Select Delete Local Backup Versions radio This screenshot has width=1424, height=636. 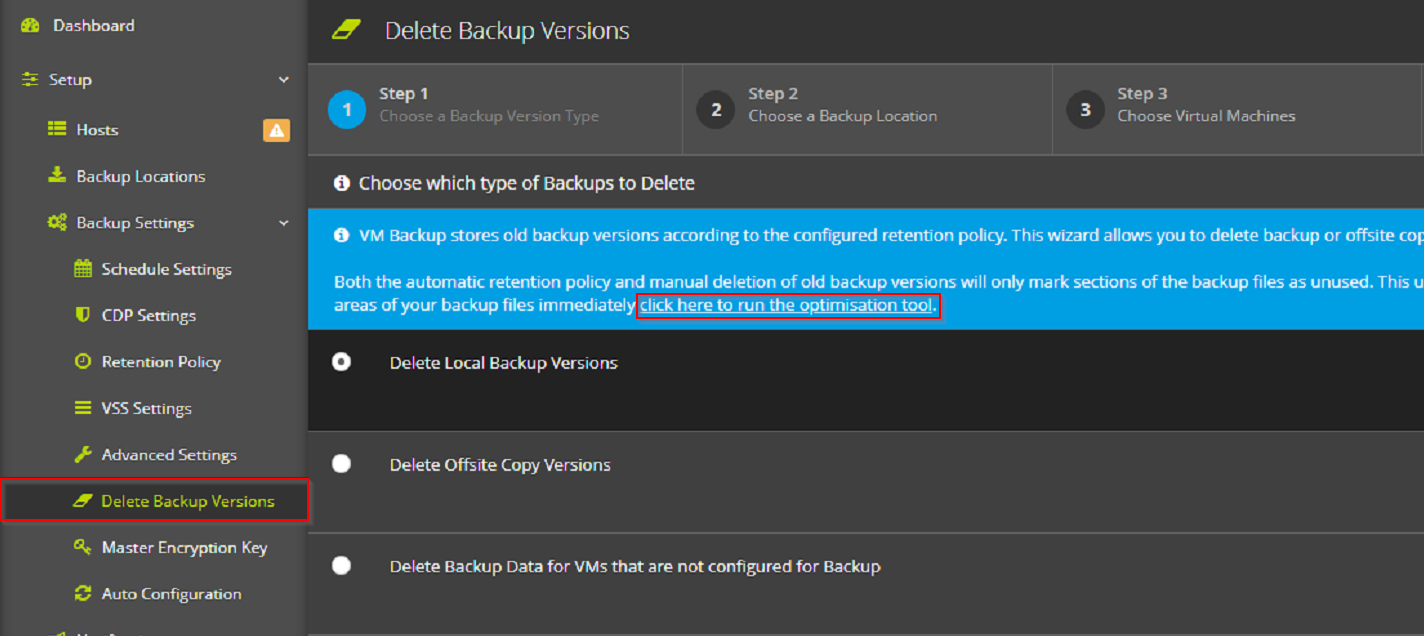(342, 362)
